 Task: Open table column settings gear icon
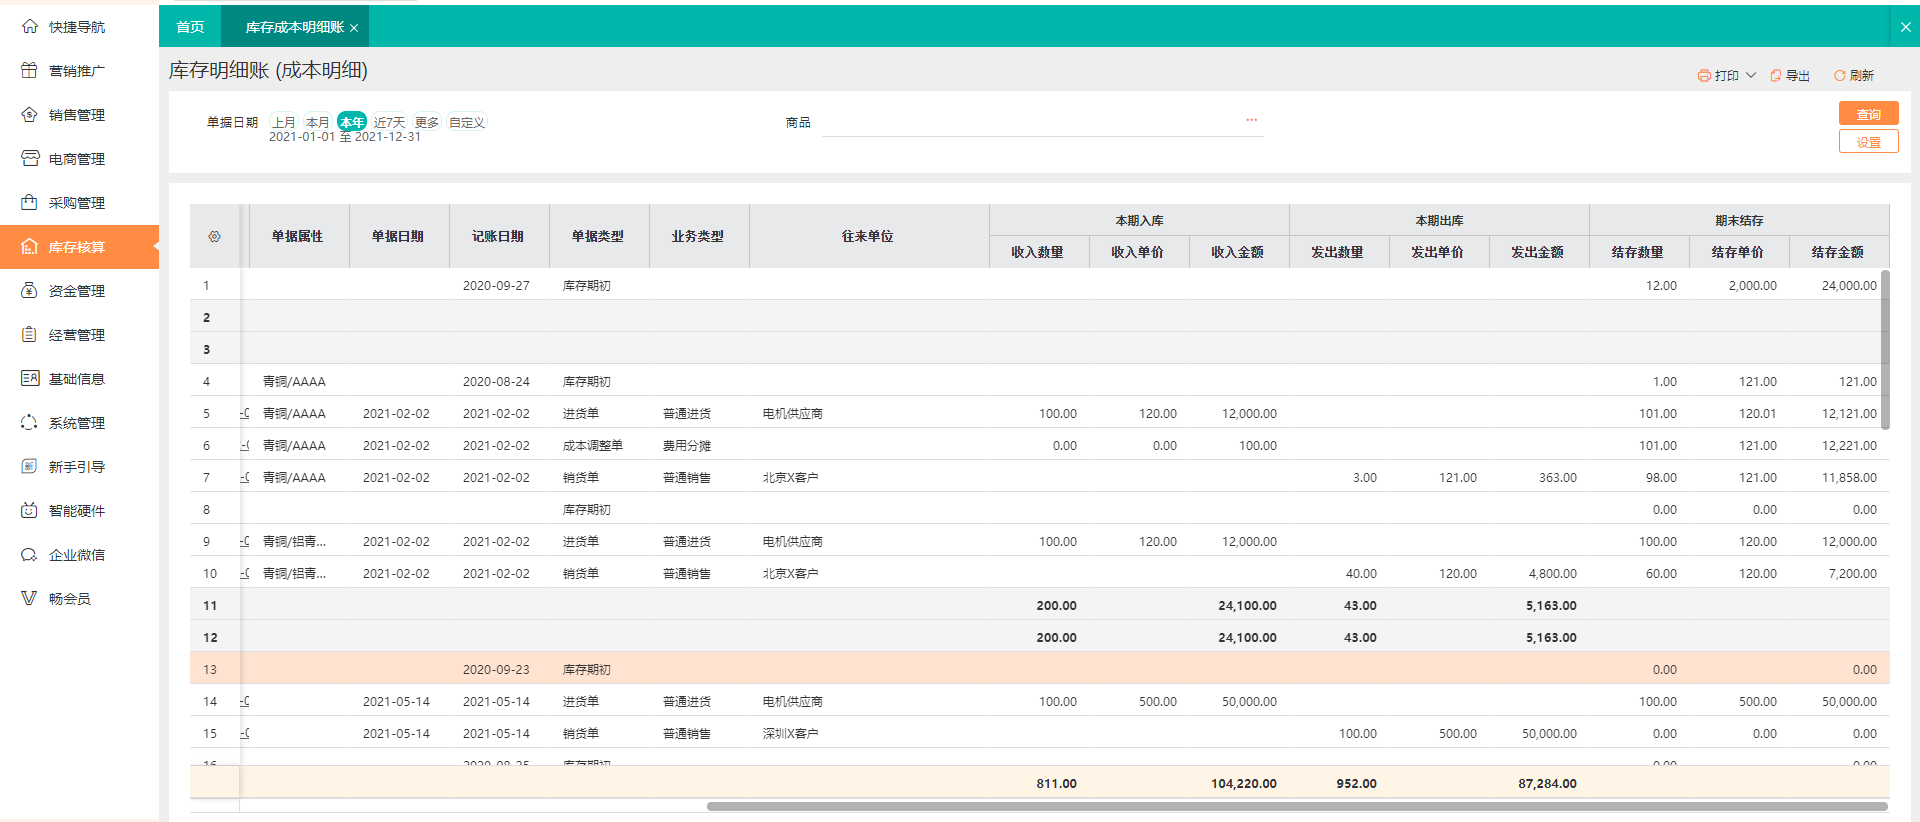pos(214,237)
